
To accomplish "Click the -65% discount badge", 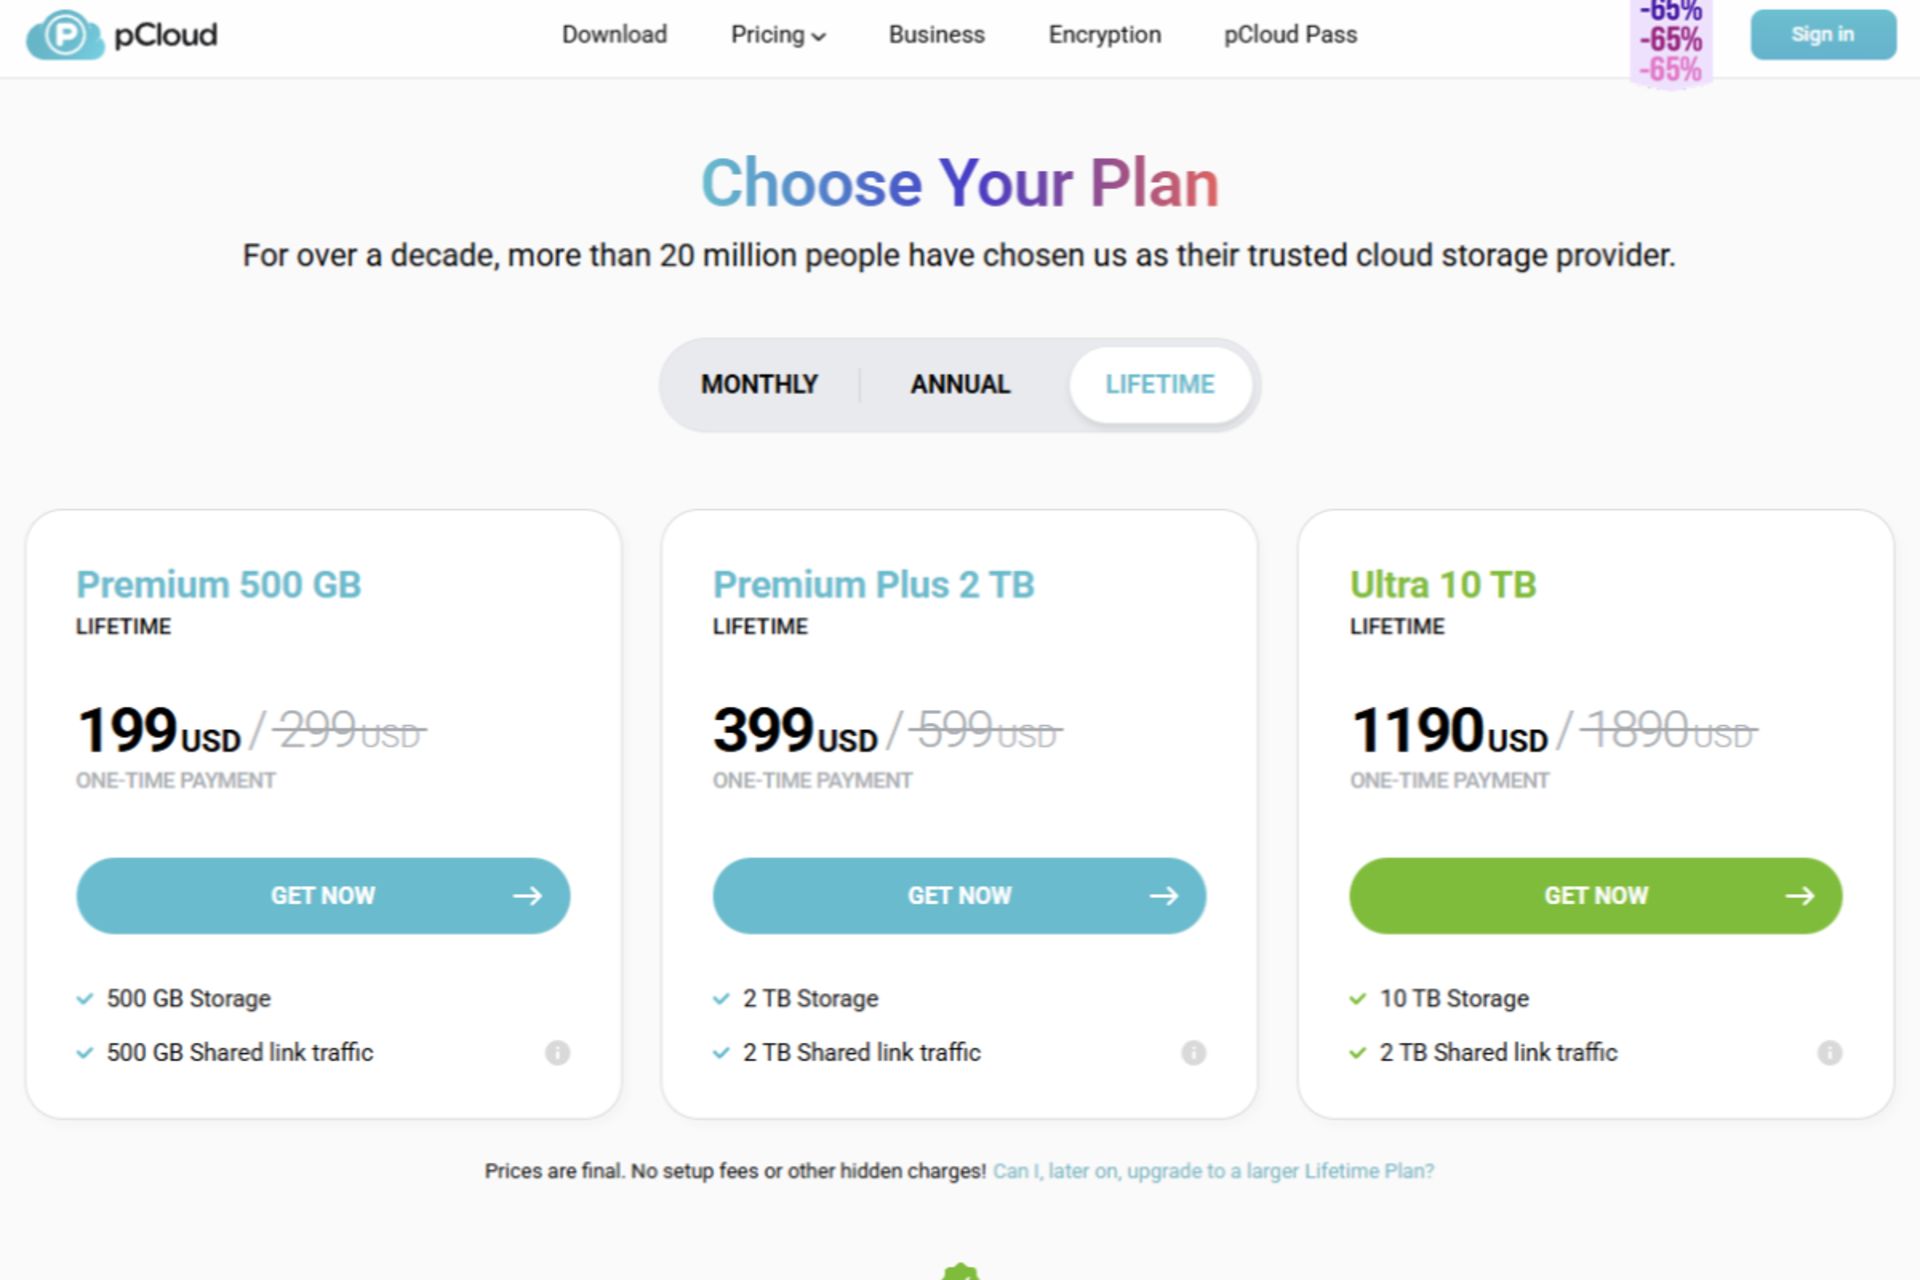I will coord(1671,42).
